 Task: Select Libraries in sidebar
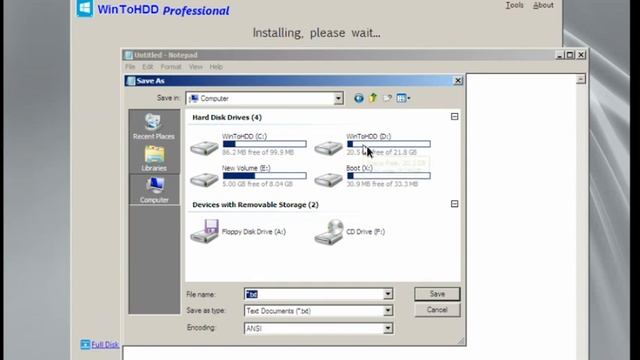[x=154, y=159]
